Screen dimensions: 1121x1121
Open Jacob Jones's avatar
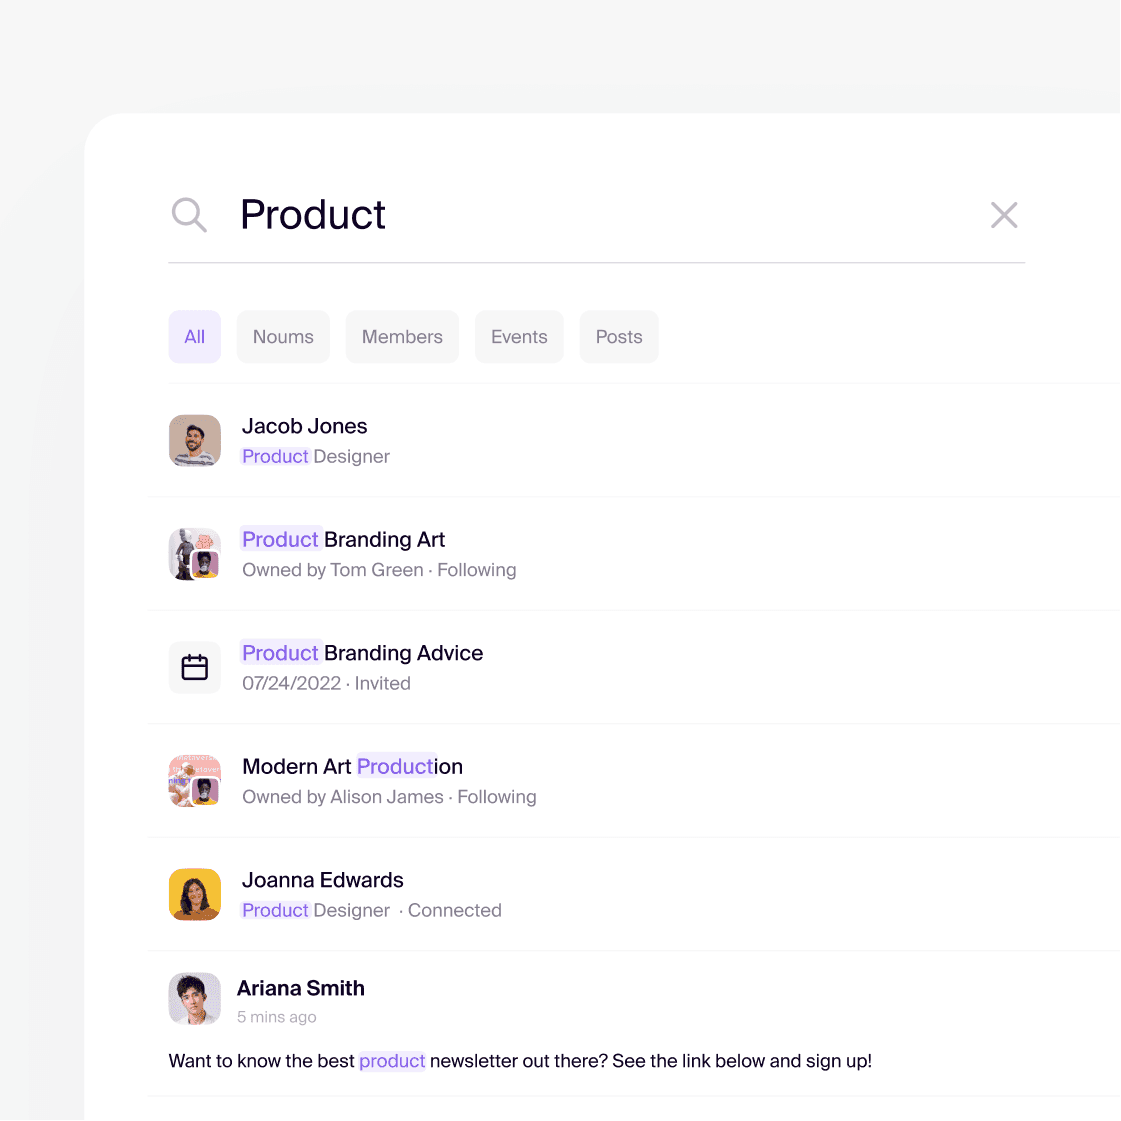click(x=194, y=440)
